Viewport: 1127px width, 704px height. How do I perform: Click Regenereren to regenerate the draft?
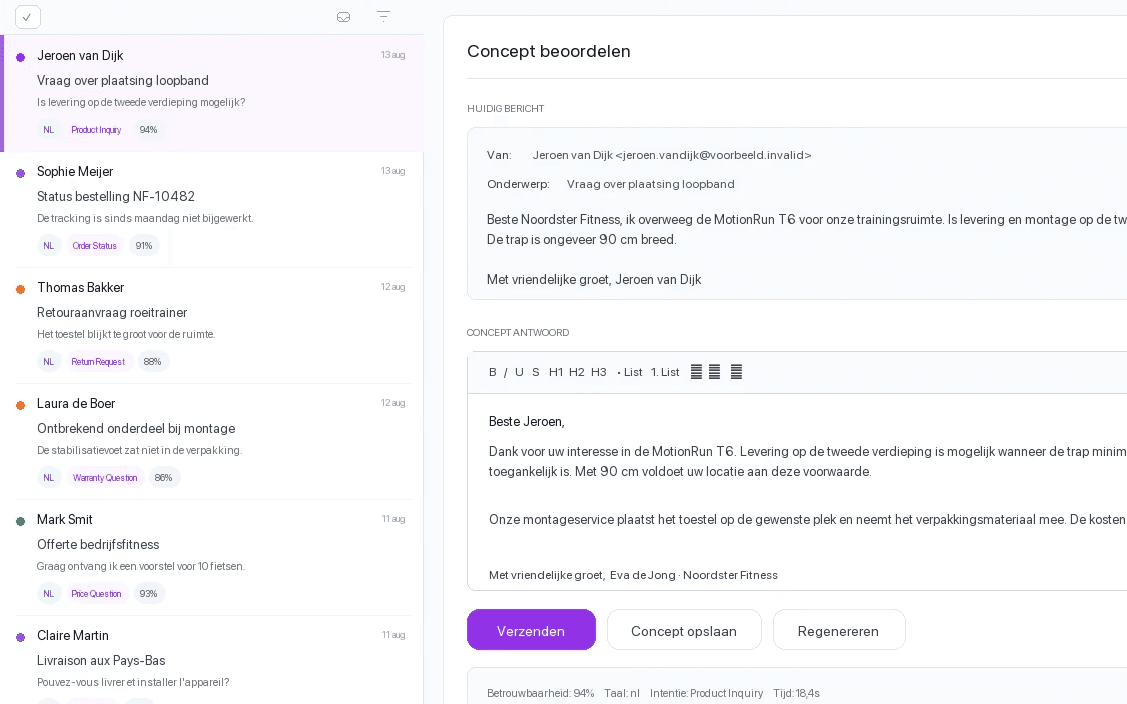839,630
